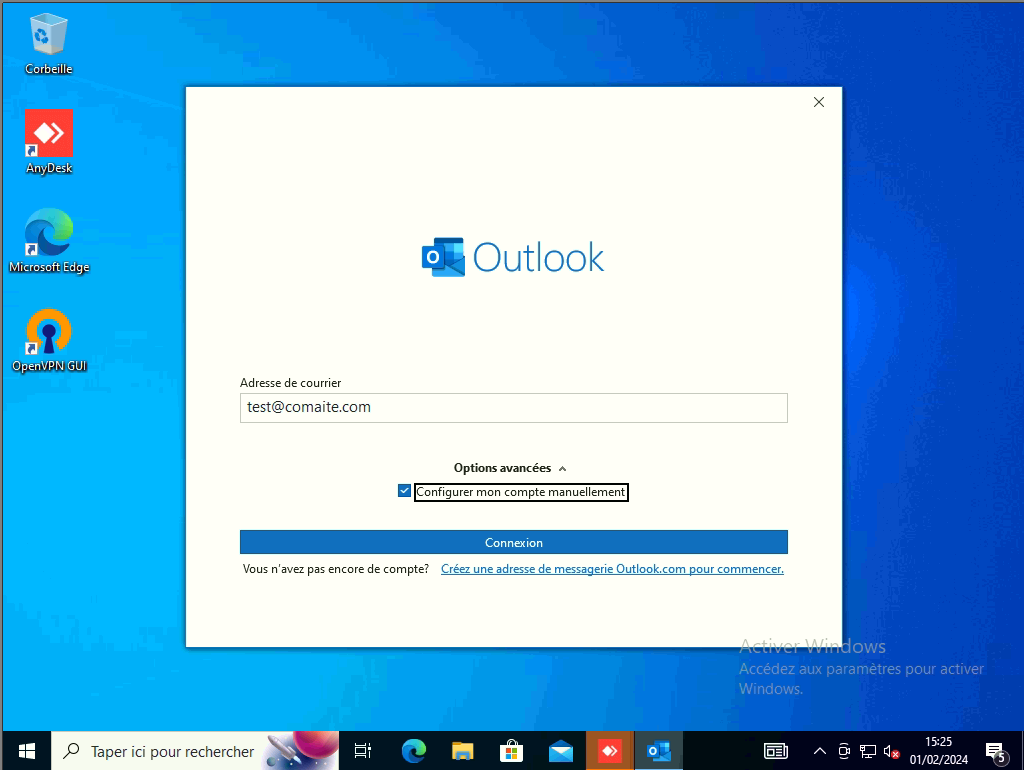Image resolution: width=1024 pixels, height=770 pixels.
Task: Click in the Adresse de courrier field
Action: coord(513,408)
